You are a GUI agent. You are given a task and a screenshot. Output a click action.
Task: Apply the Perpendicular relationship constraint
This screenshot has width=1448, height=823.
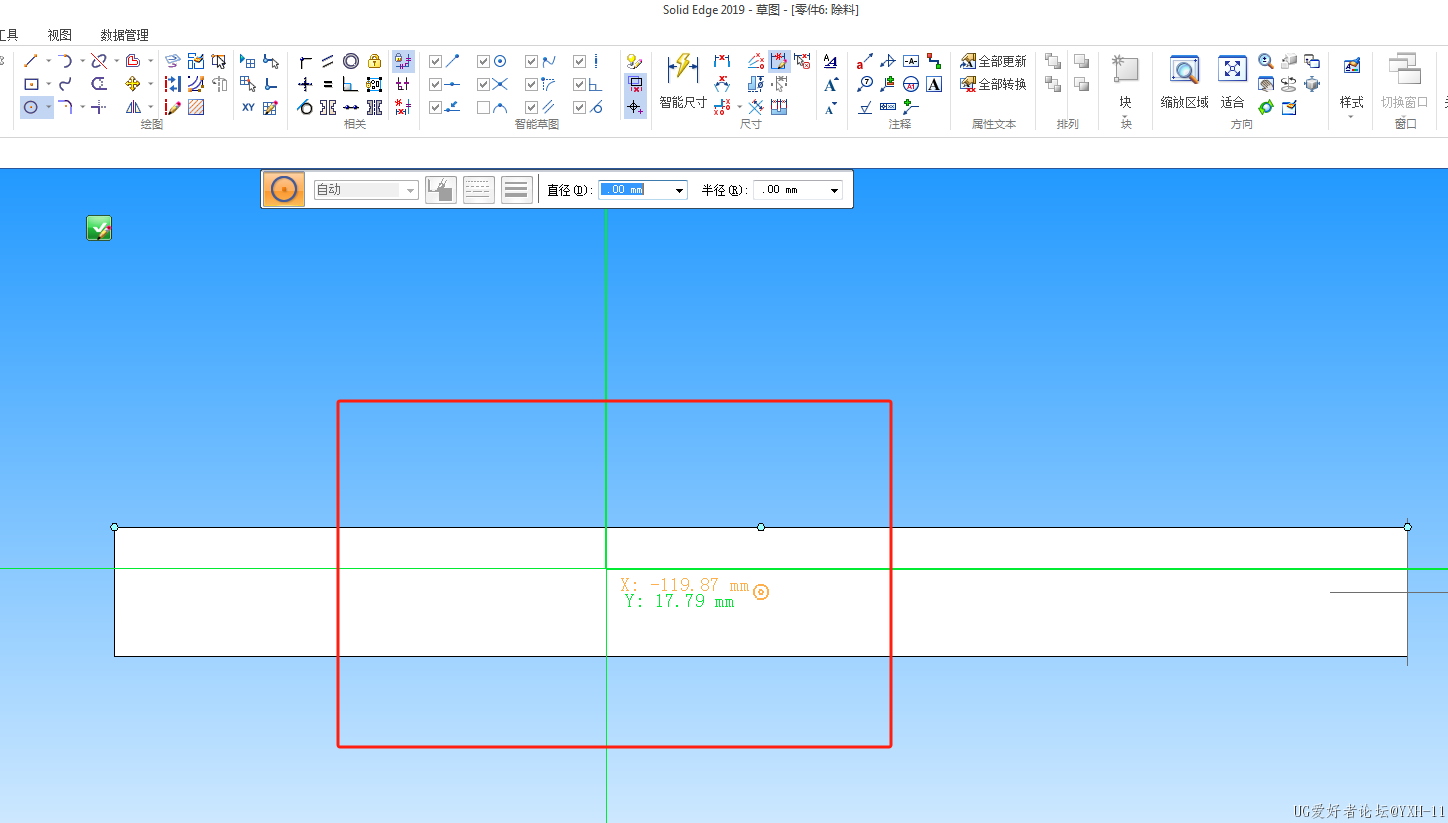pyautogui.click(x=351, y=84)
